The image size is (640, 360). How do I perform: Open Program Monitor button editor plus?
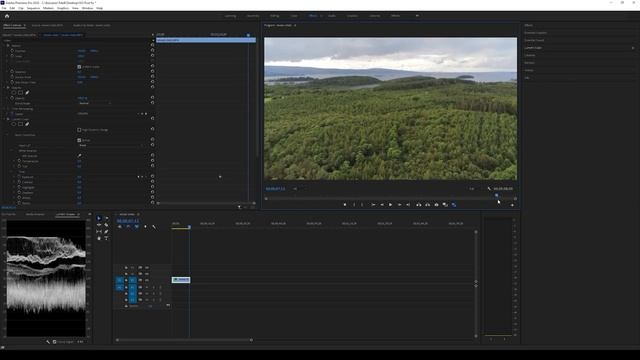pyautogui.click(x=512, y=205)
